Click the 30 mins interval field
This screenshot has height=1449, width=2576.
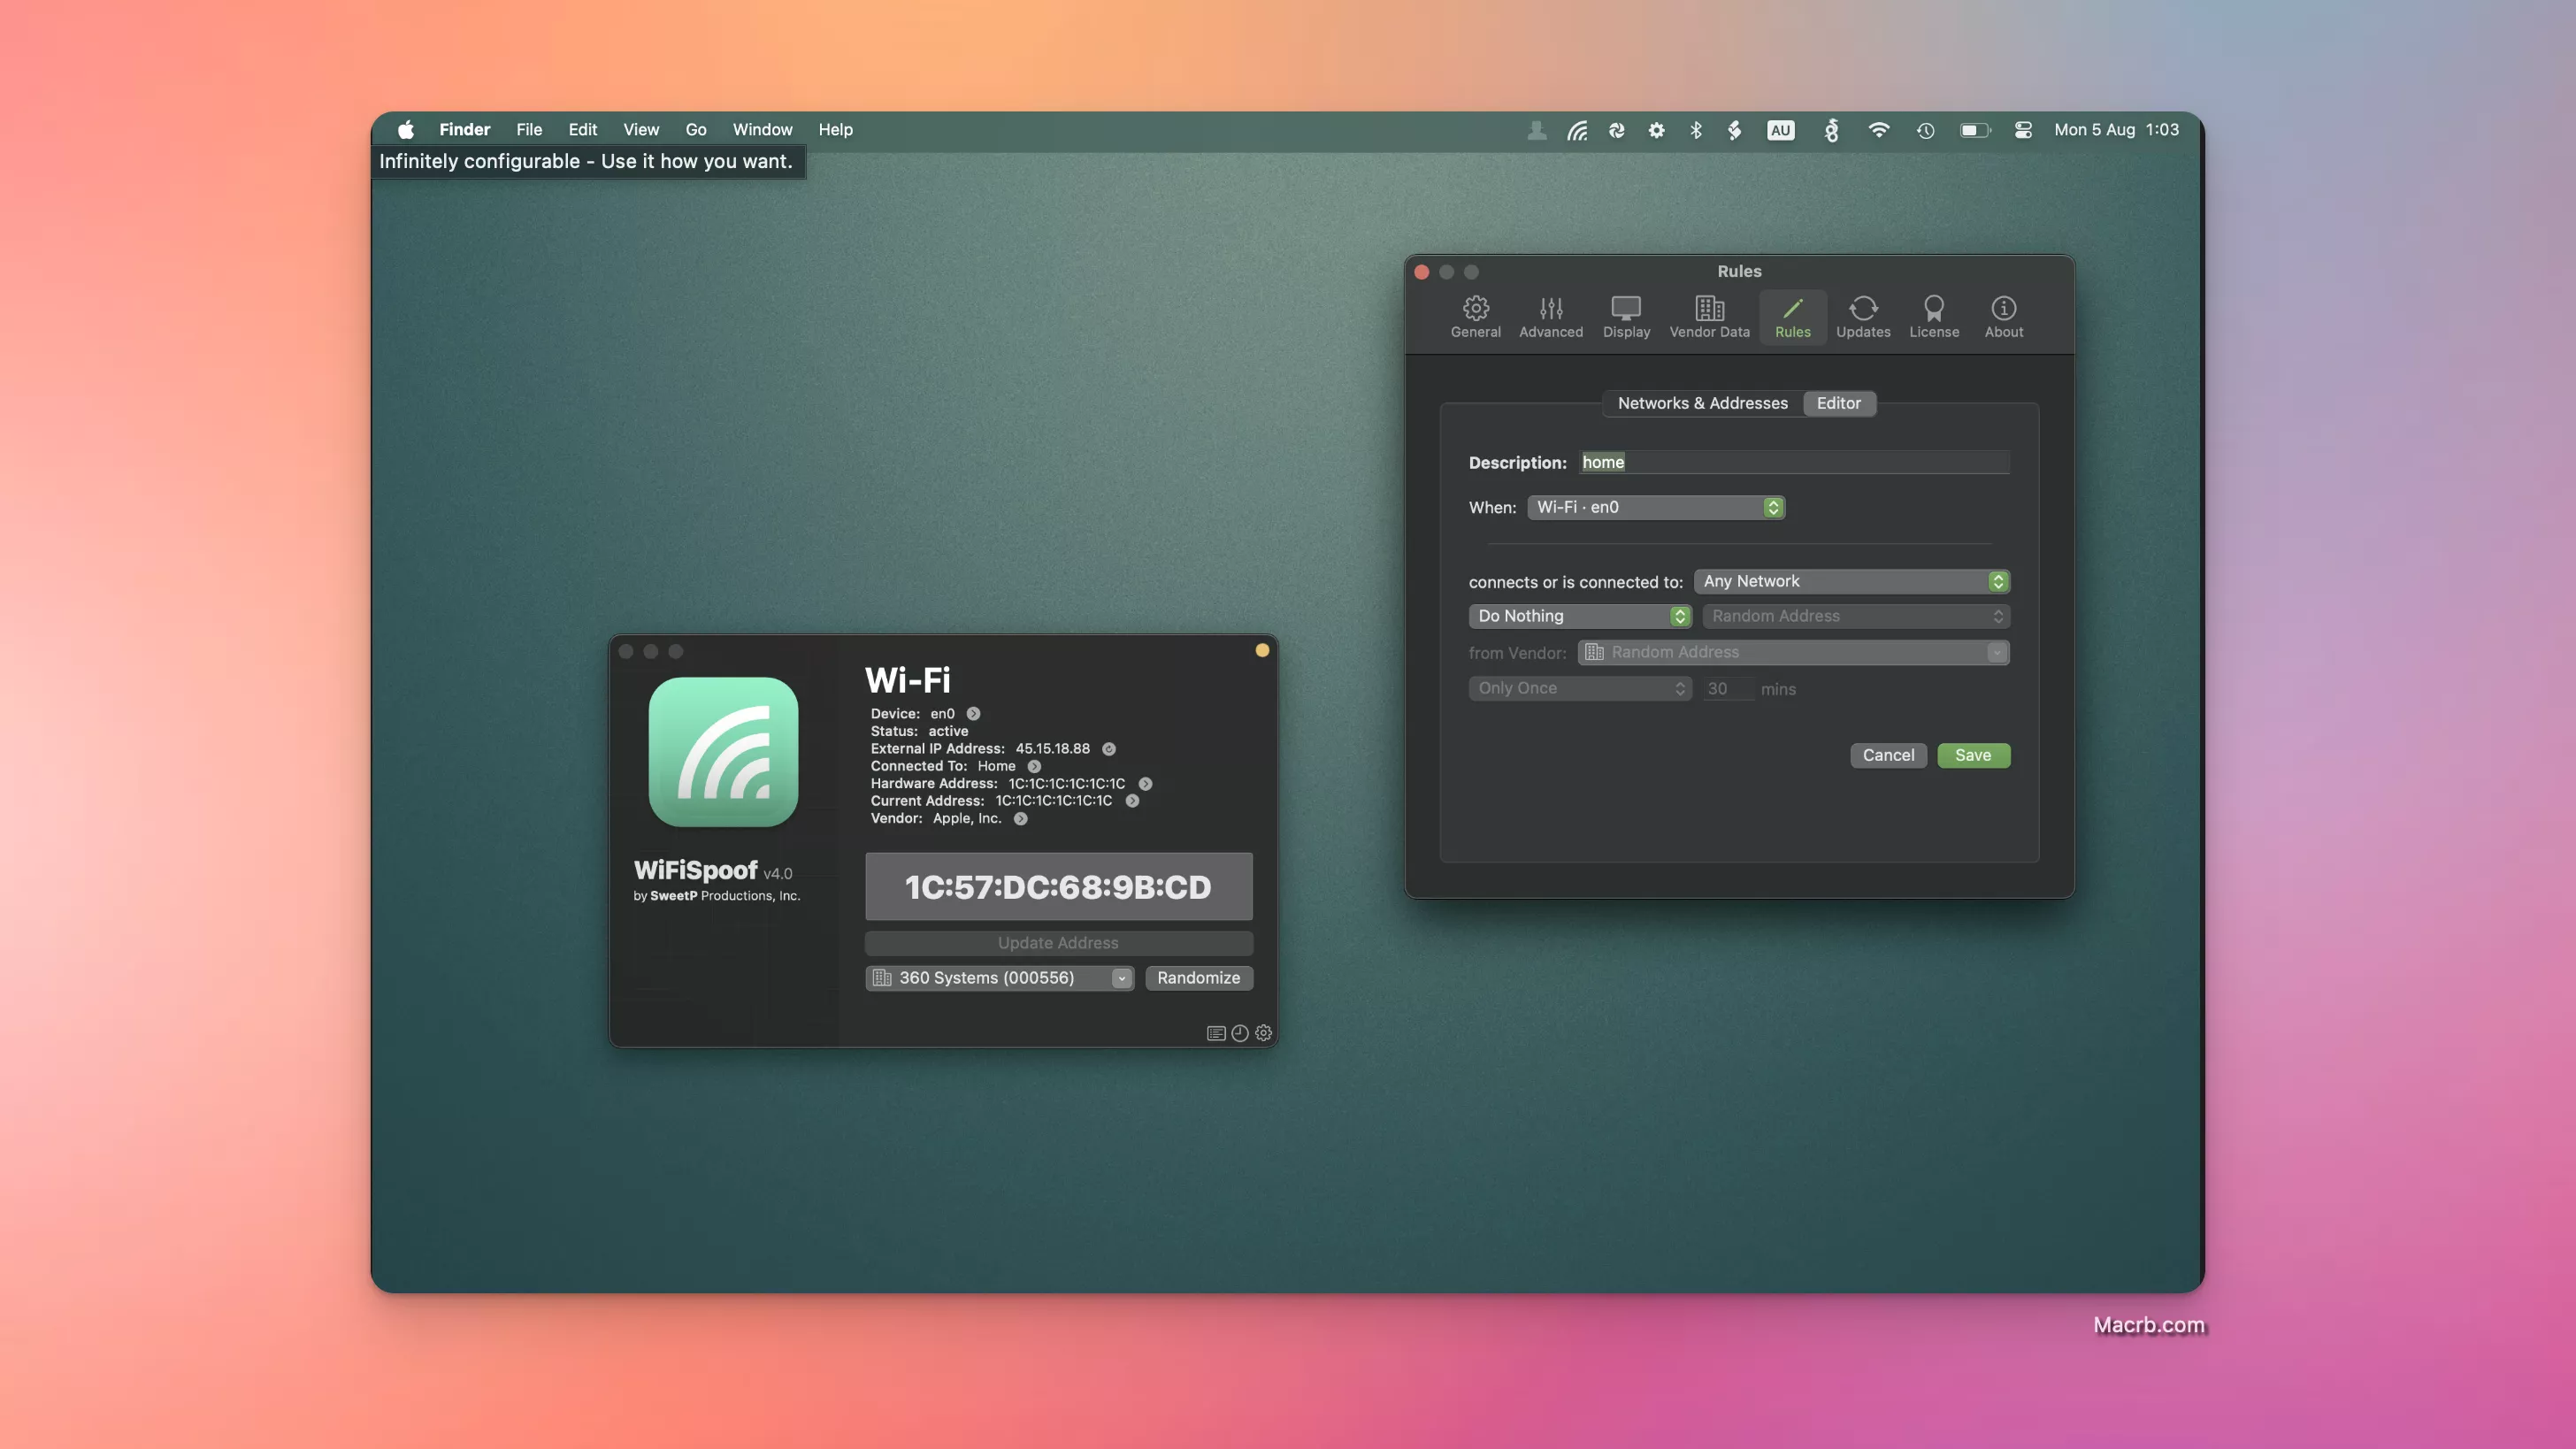tap(1728, 689)
